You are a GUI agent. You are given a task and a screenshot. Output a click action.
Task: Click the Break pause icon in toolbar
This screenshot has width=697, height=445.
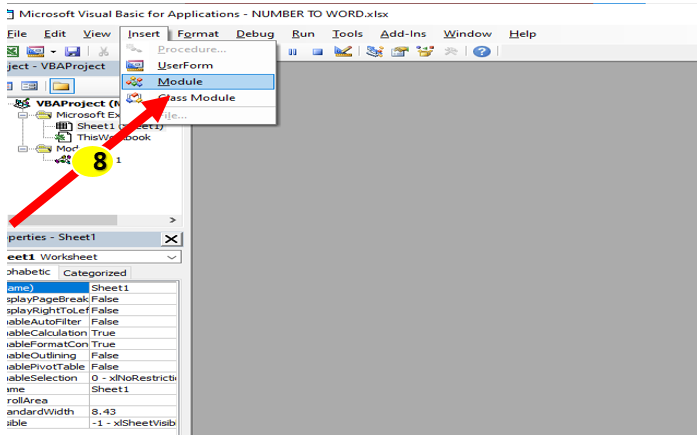(x=292, y=52)
